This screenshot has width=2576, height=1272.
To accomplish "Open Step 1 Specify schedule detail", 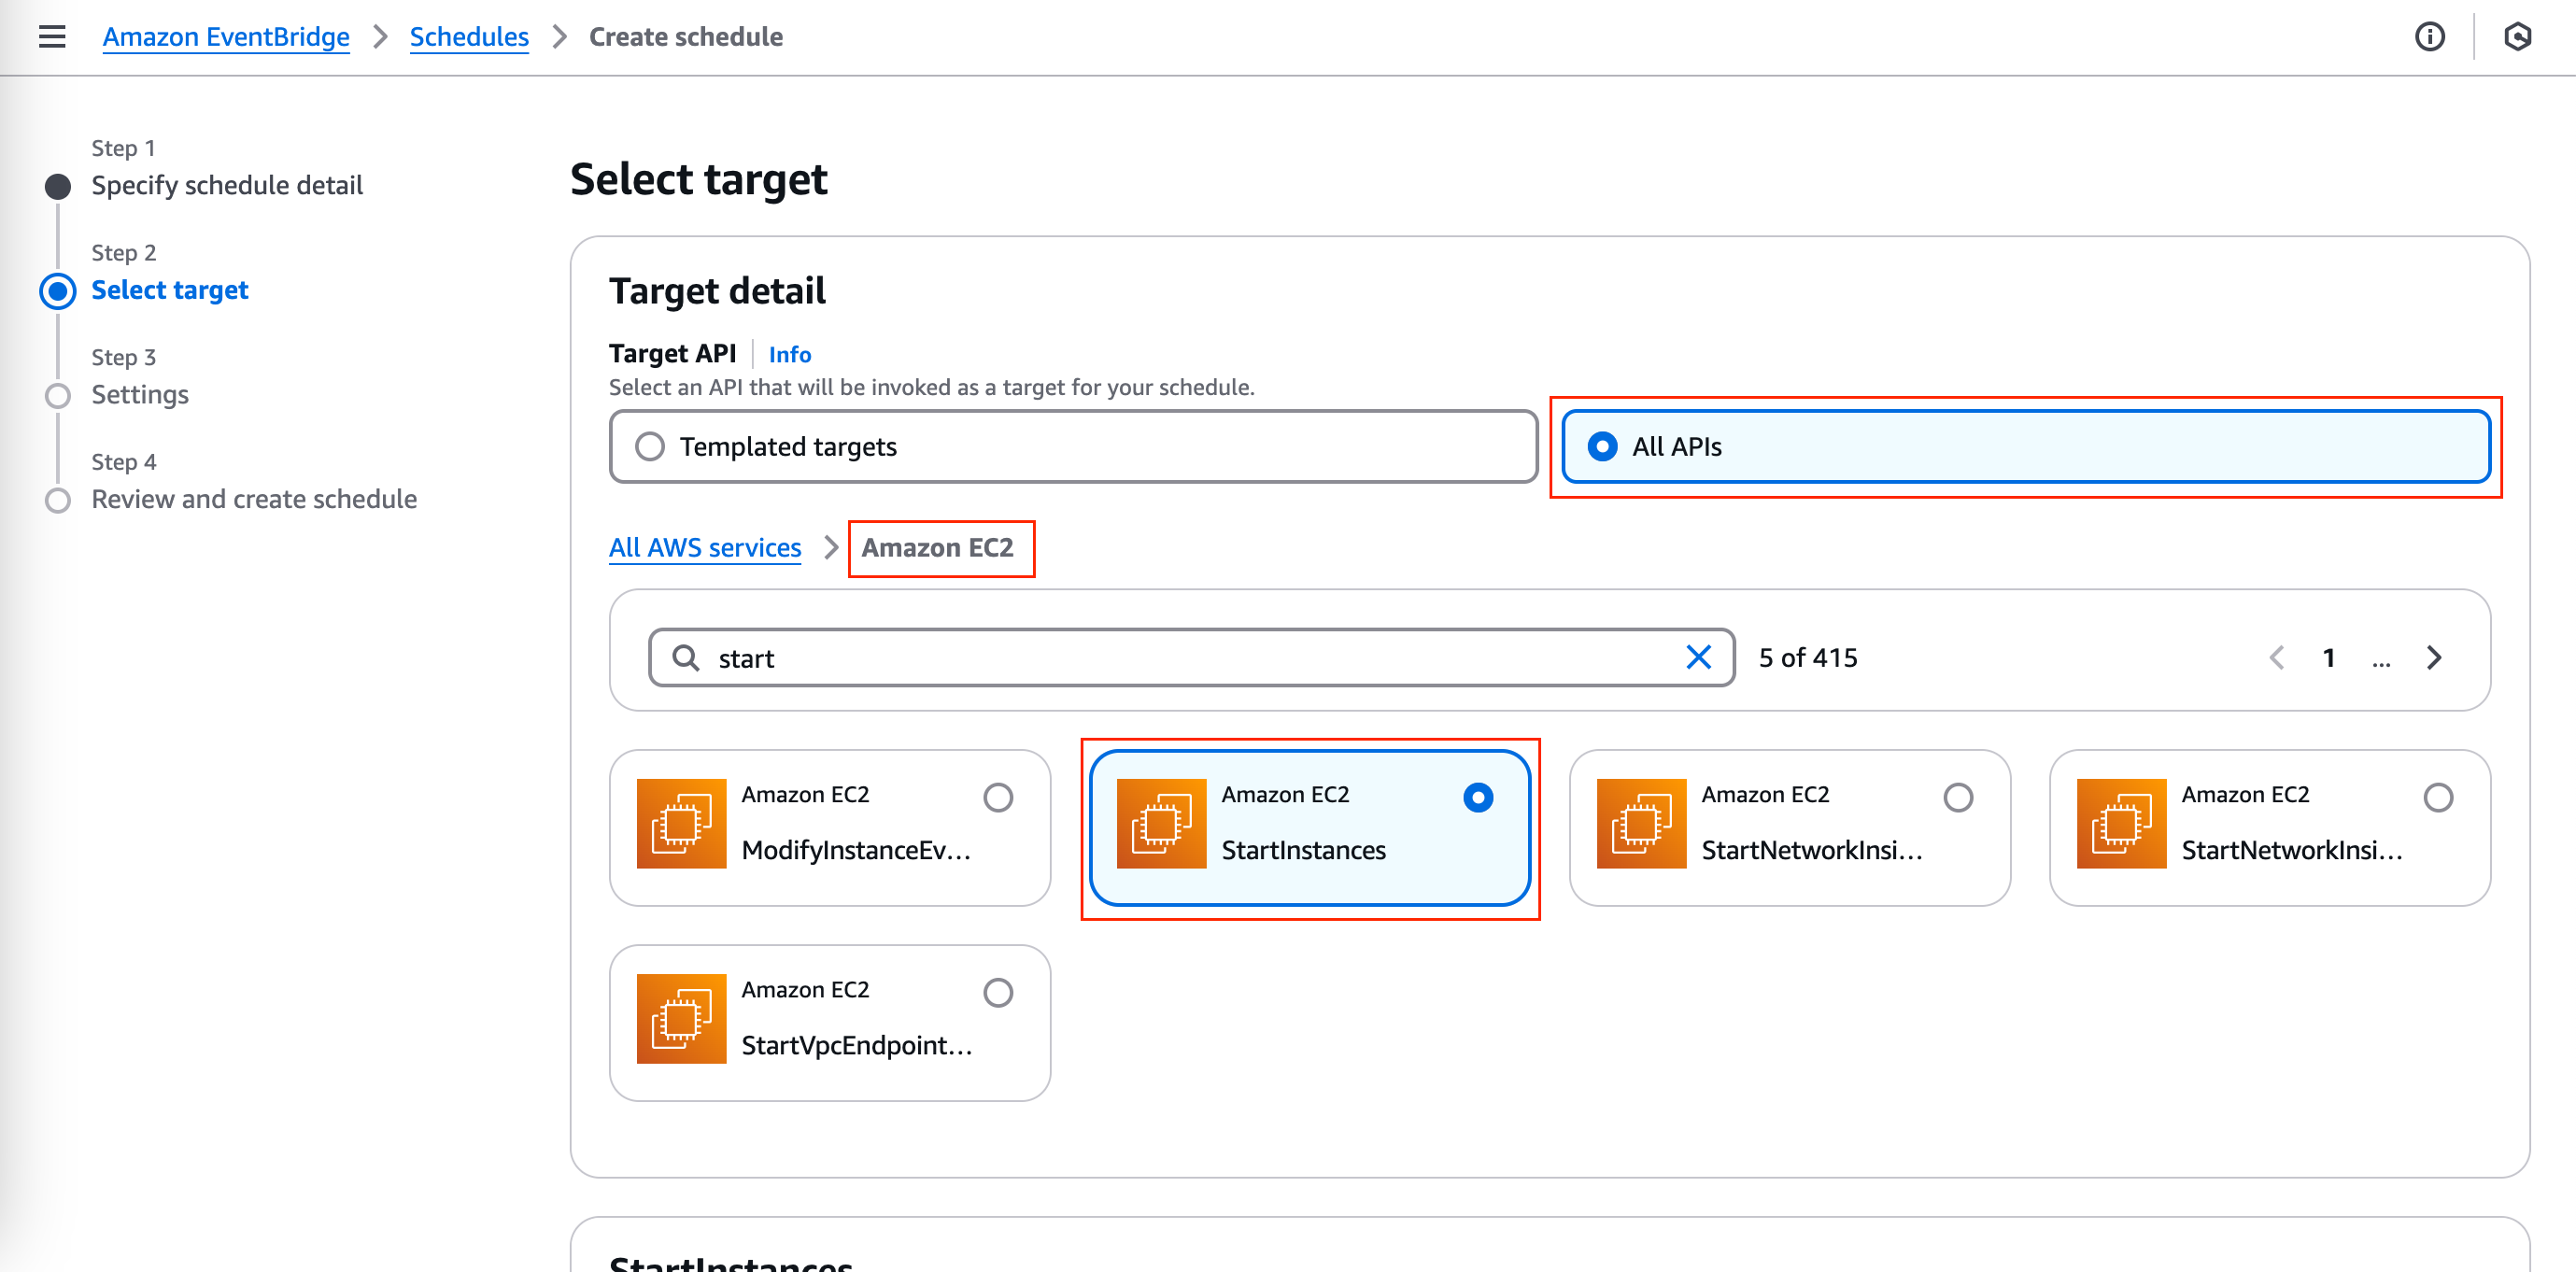I will pyautogui.click(x=227, y=185).
